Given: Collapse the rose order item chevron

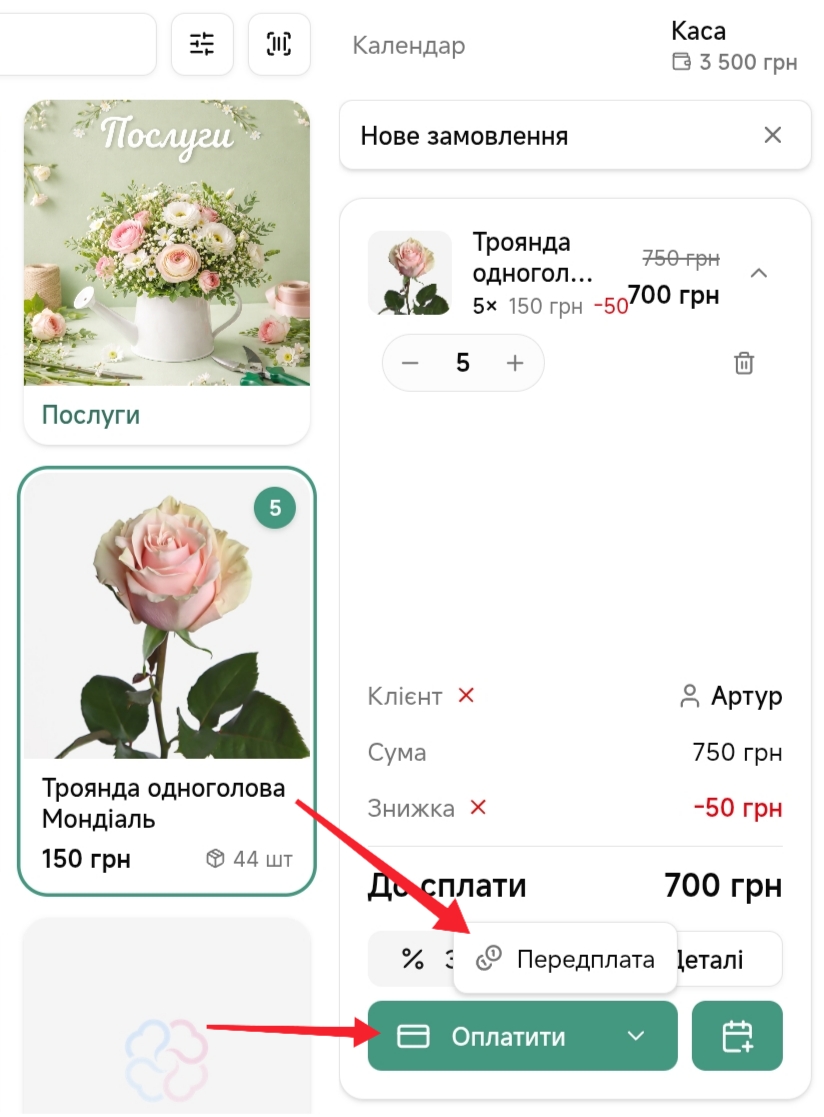Looking at the screenshot, I should pyautogui.click(x=759, y=274).
